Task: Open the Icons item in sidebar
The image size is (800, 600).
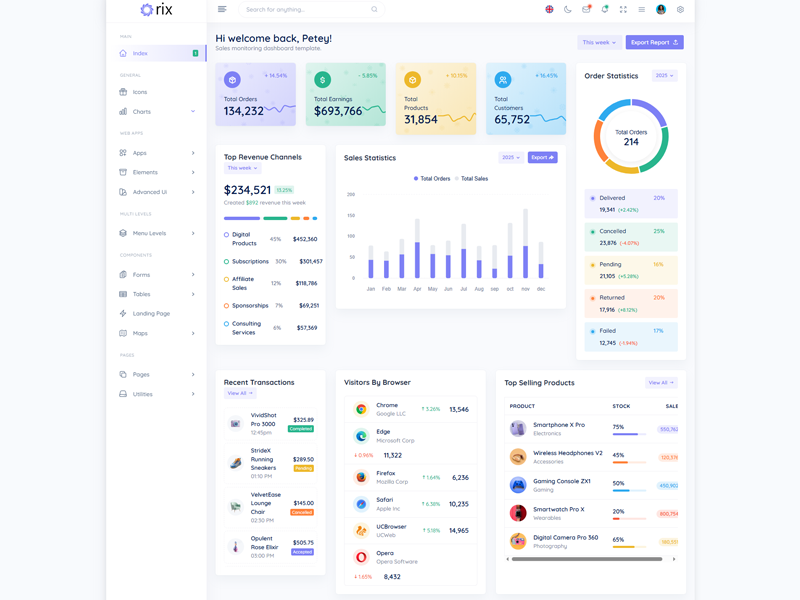Action: coord(140,92)
